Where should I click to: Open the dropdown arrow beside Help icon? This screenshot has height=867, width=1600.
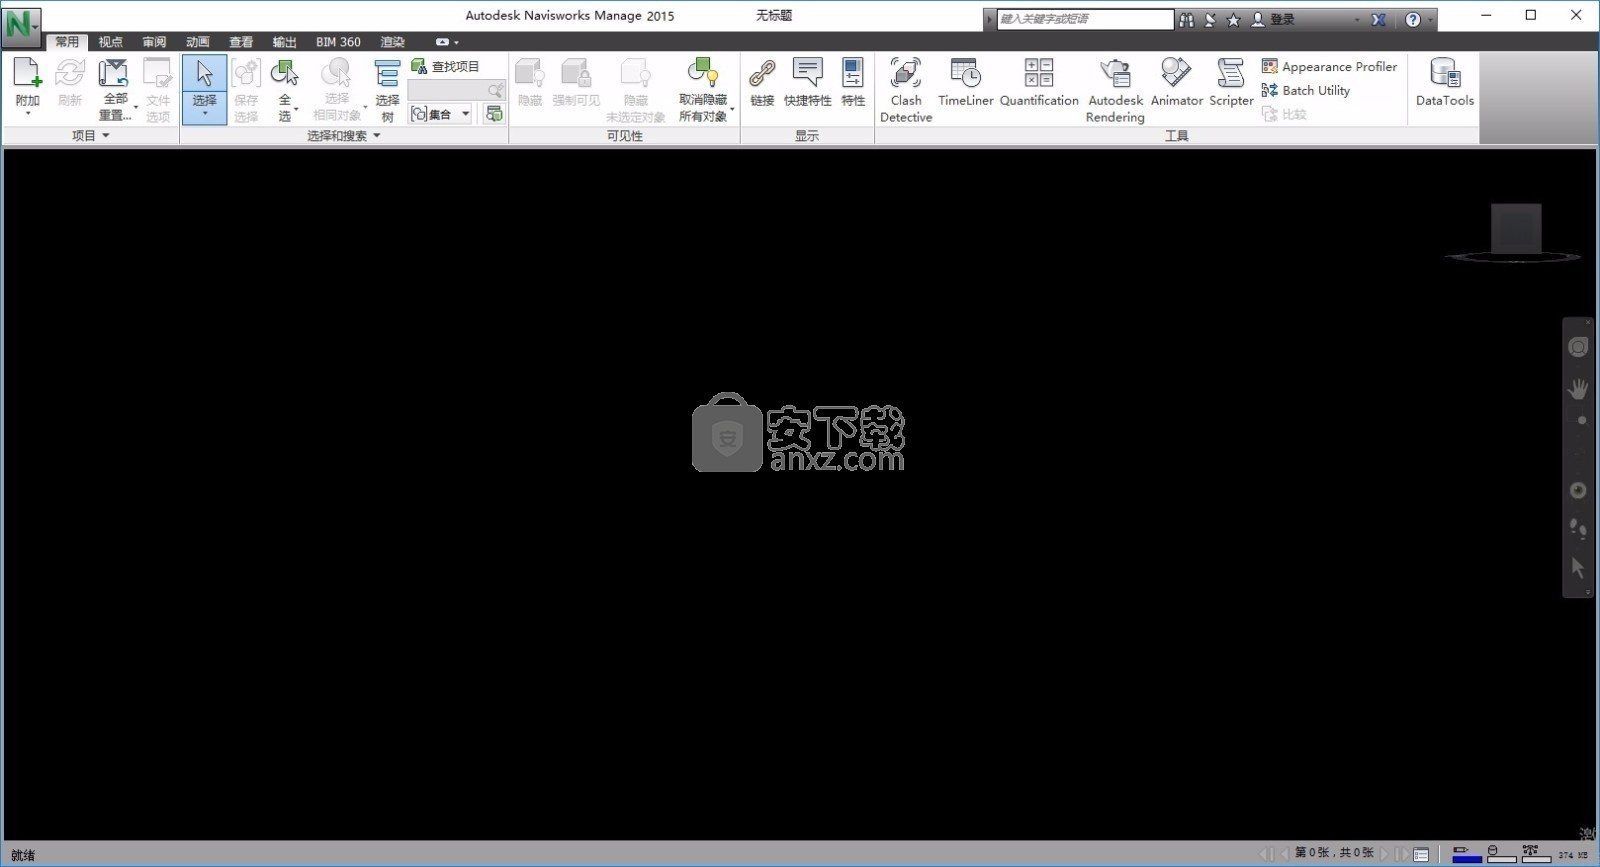1430,20
